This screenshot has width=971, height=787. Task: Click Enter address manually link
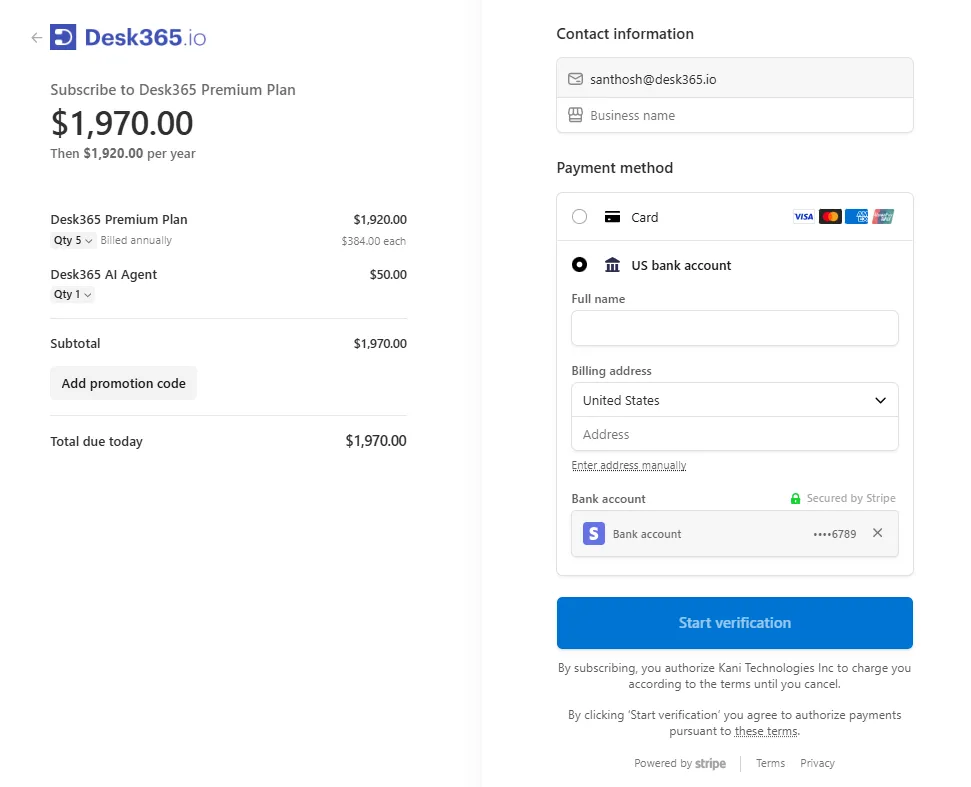pos(628,466)
